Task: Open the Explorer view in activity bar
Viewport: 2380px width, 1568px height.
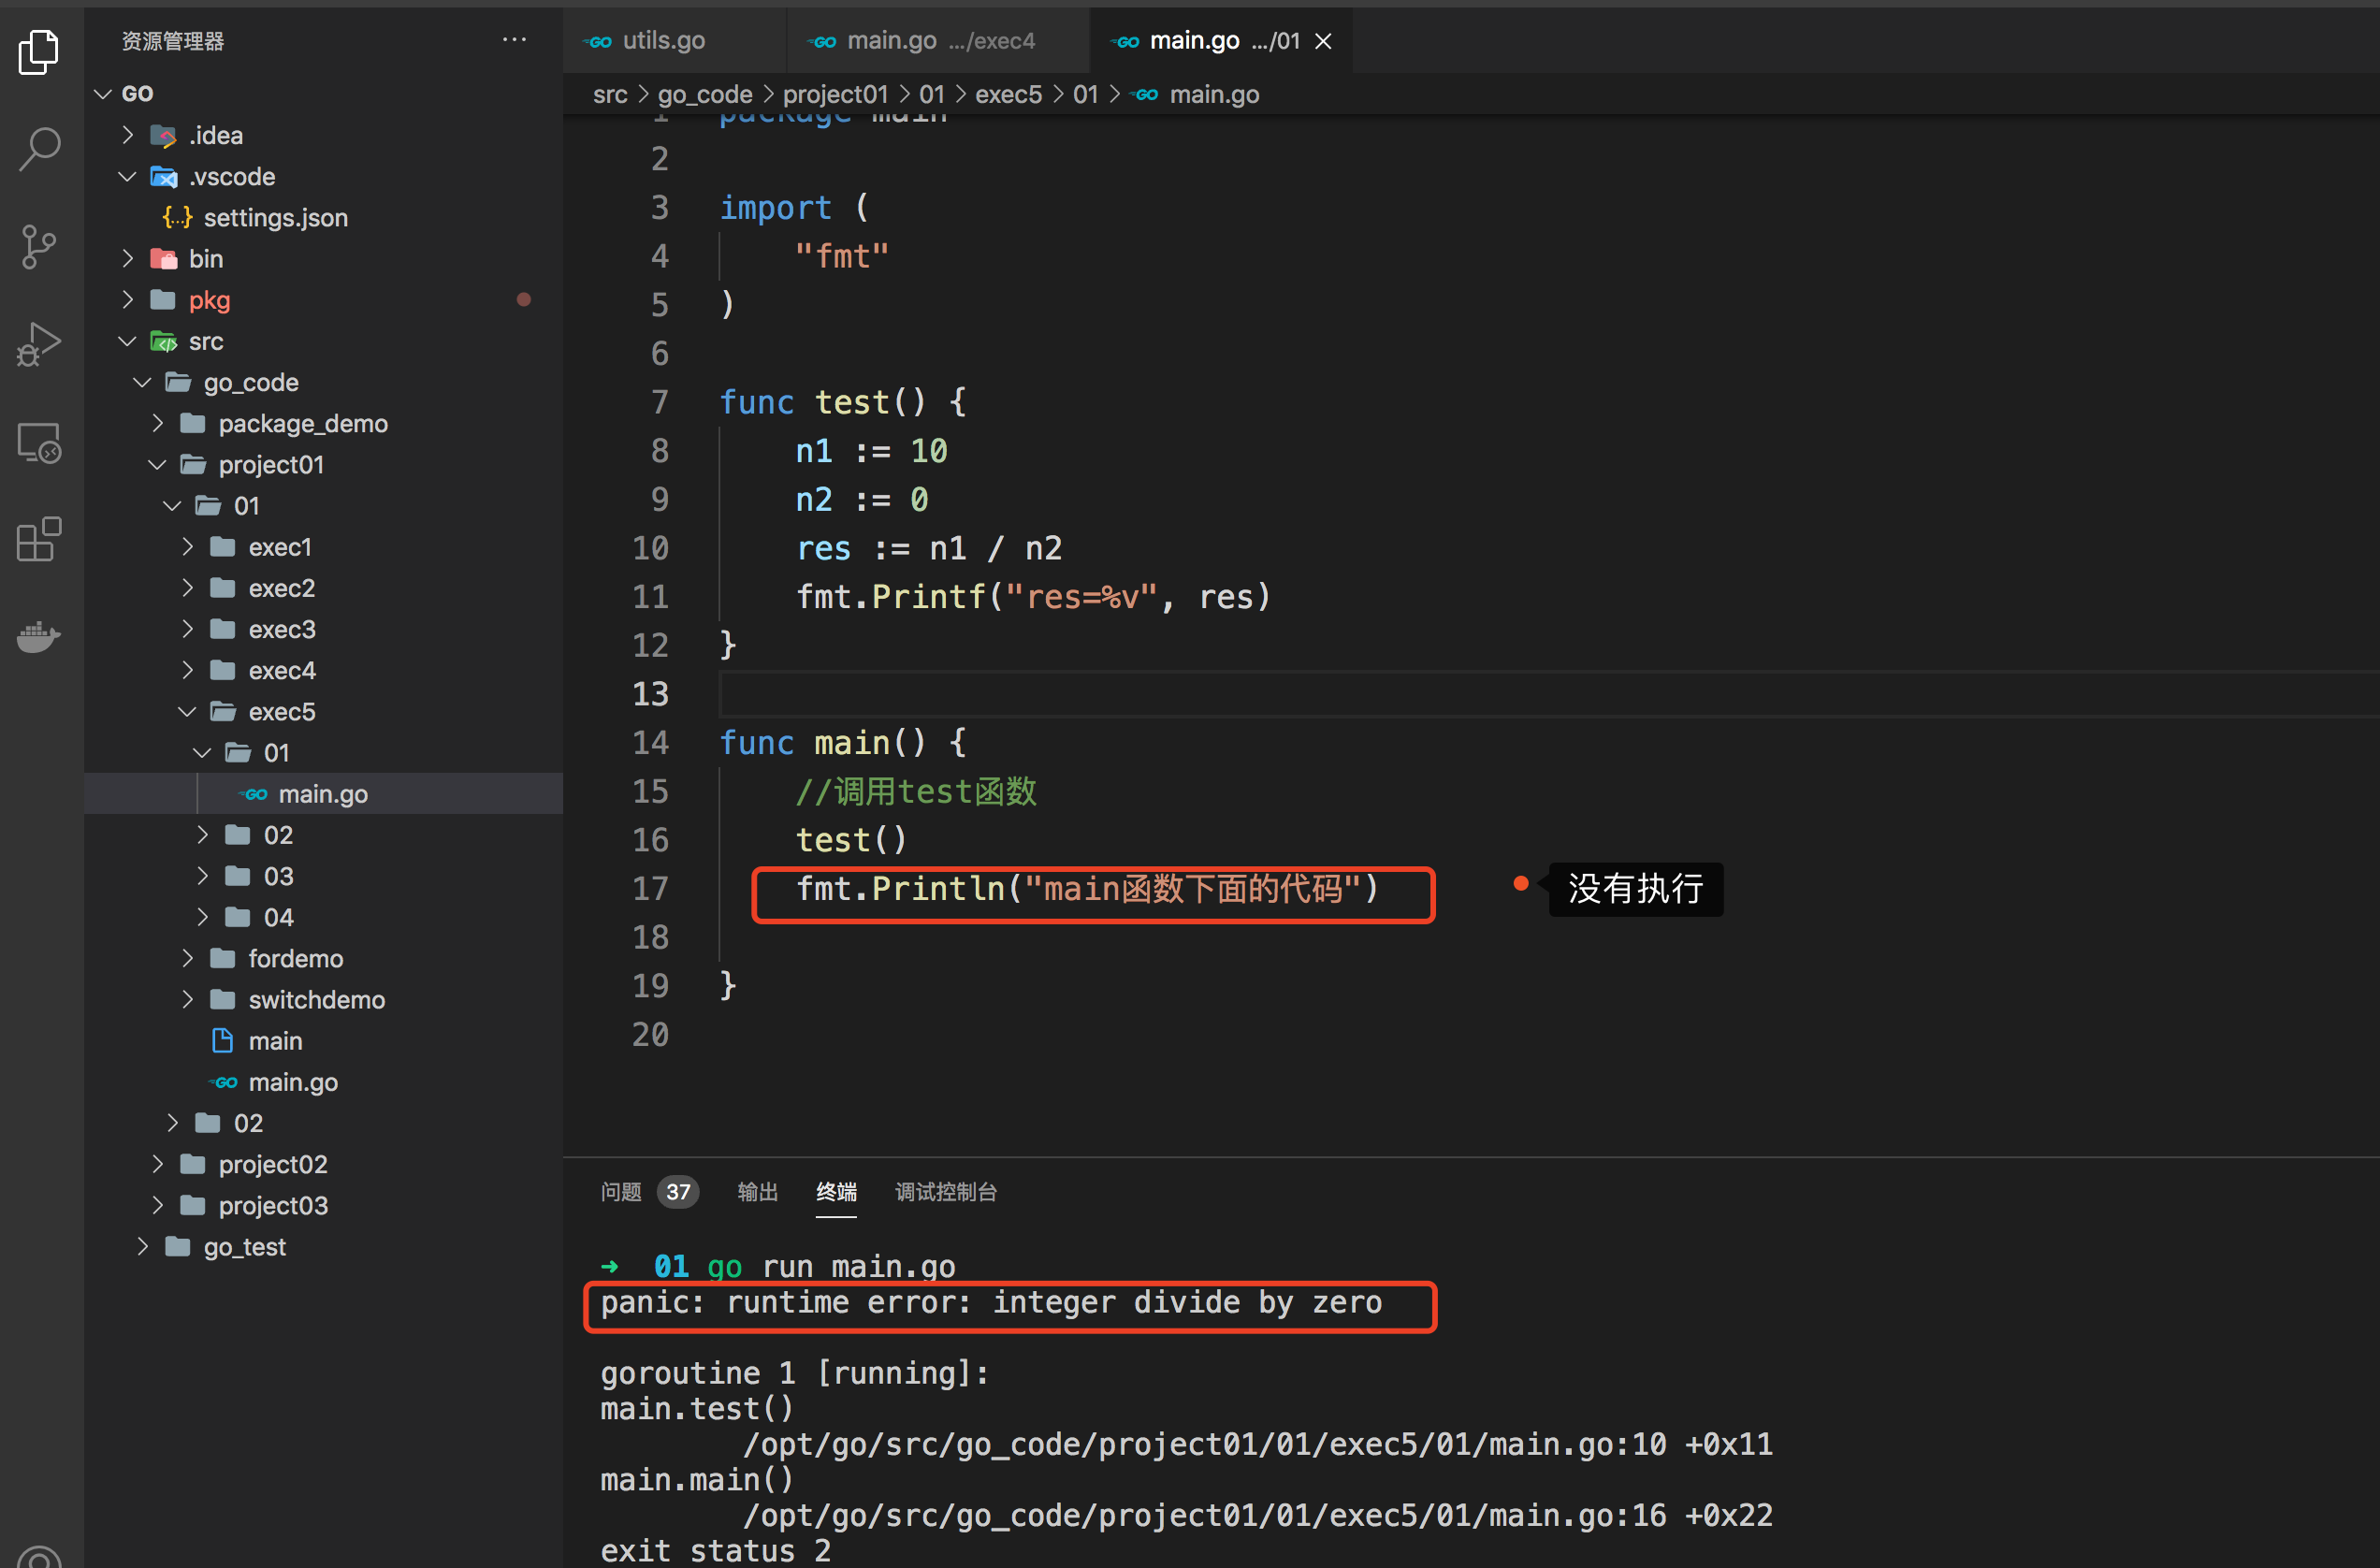Action: coord(39,52)
